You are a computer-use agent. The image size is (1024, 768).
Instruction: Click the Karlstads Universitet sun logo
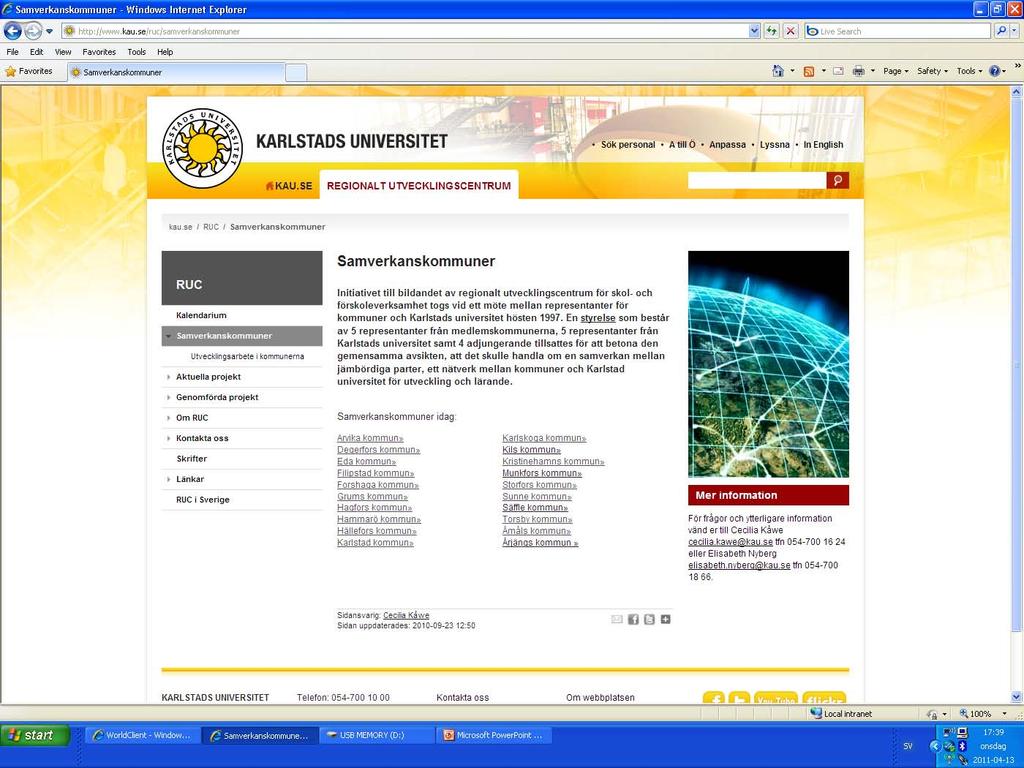[202, 148]
